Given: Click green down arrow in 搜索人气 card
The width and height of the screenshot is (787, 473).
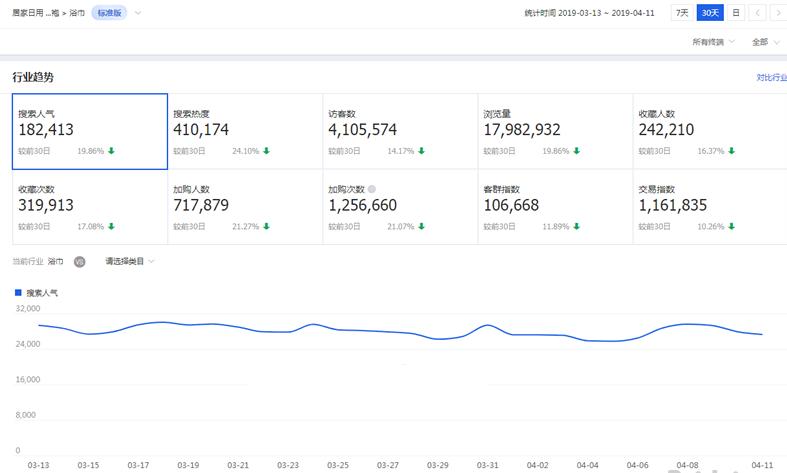Looking at the screenshot, I should 111,151.
